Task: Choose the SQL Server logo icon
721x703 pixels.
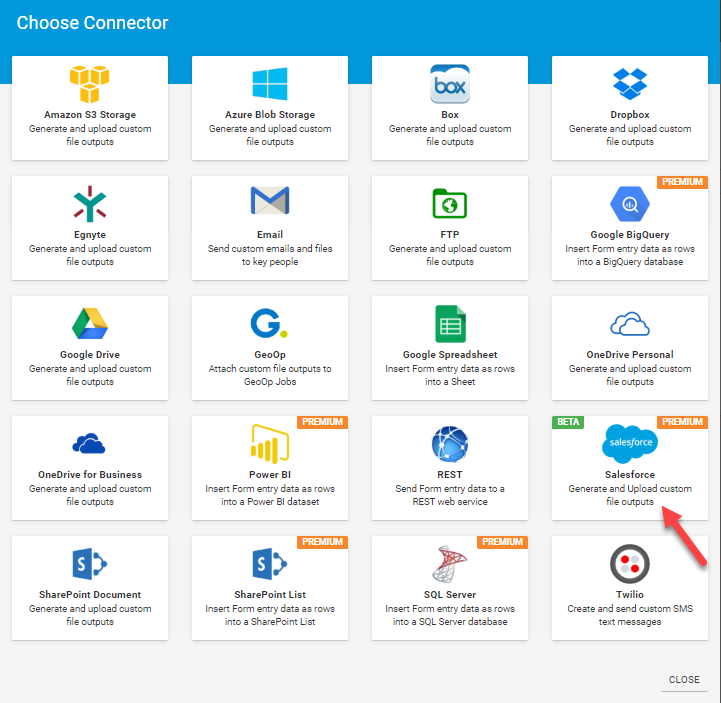Action: [450, 564]
